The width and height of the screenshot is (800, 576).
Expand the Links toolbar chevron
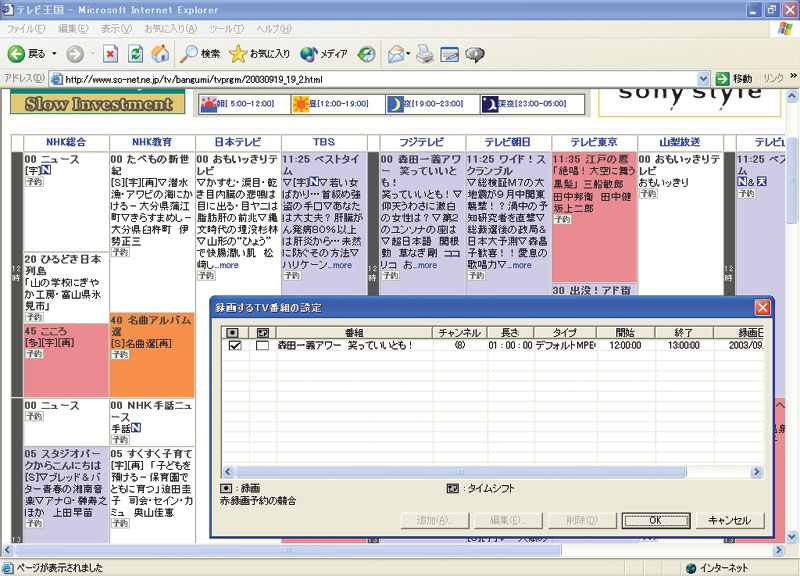click(793, 76)
